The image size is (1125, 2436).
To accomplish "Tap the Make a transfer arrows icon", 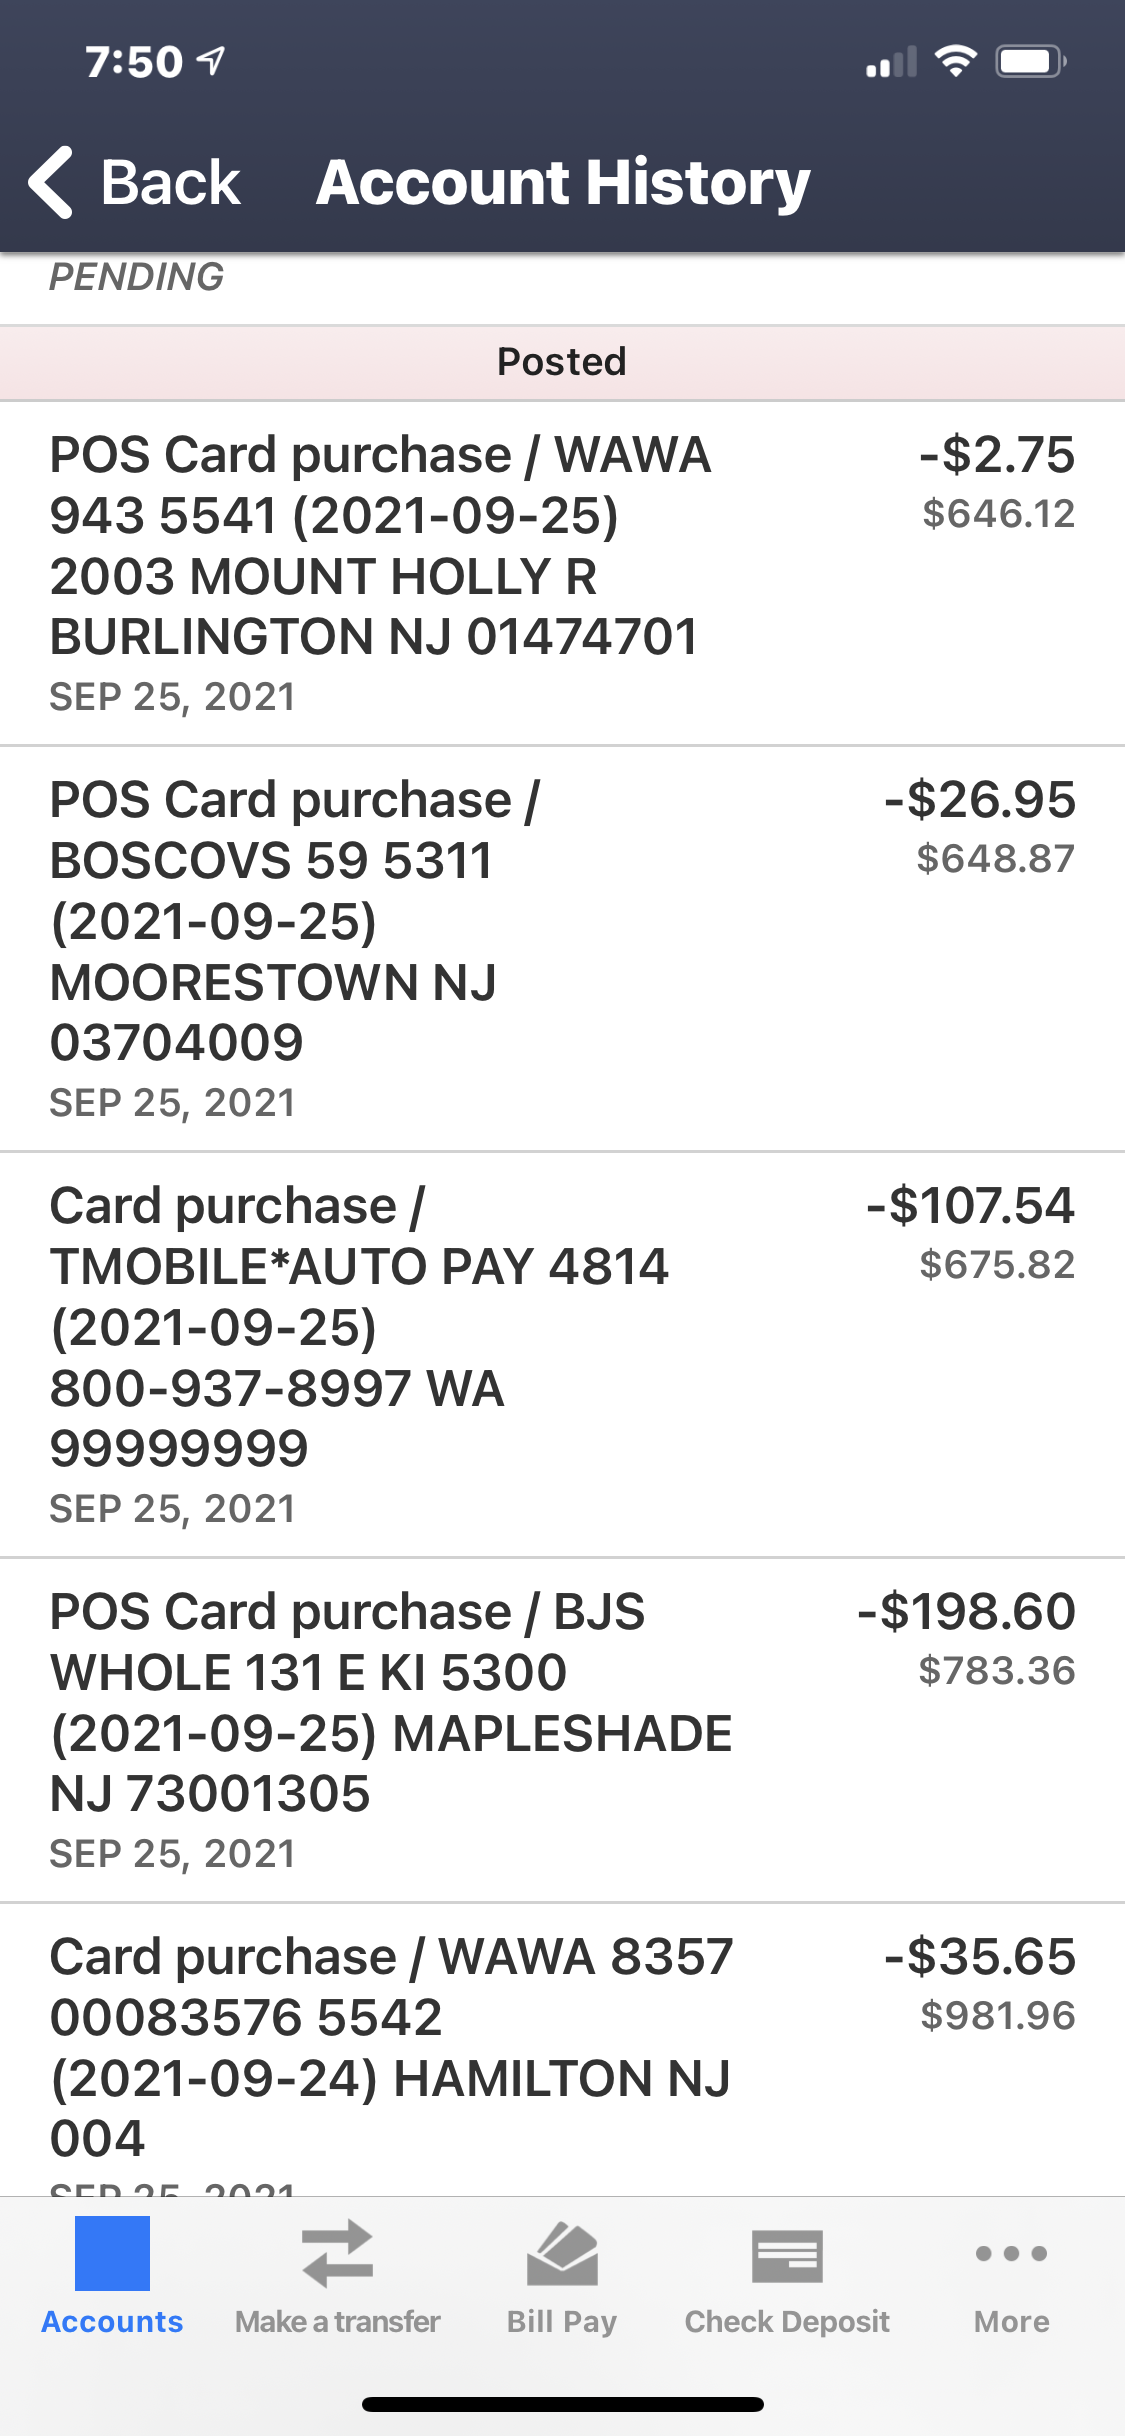I will pos(337,2253).
